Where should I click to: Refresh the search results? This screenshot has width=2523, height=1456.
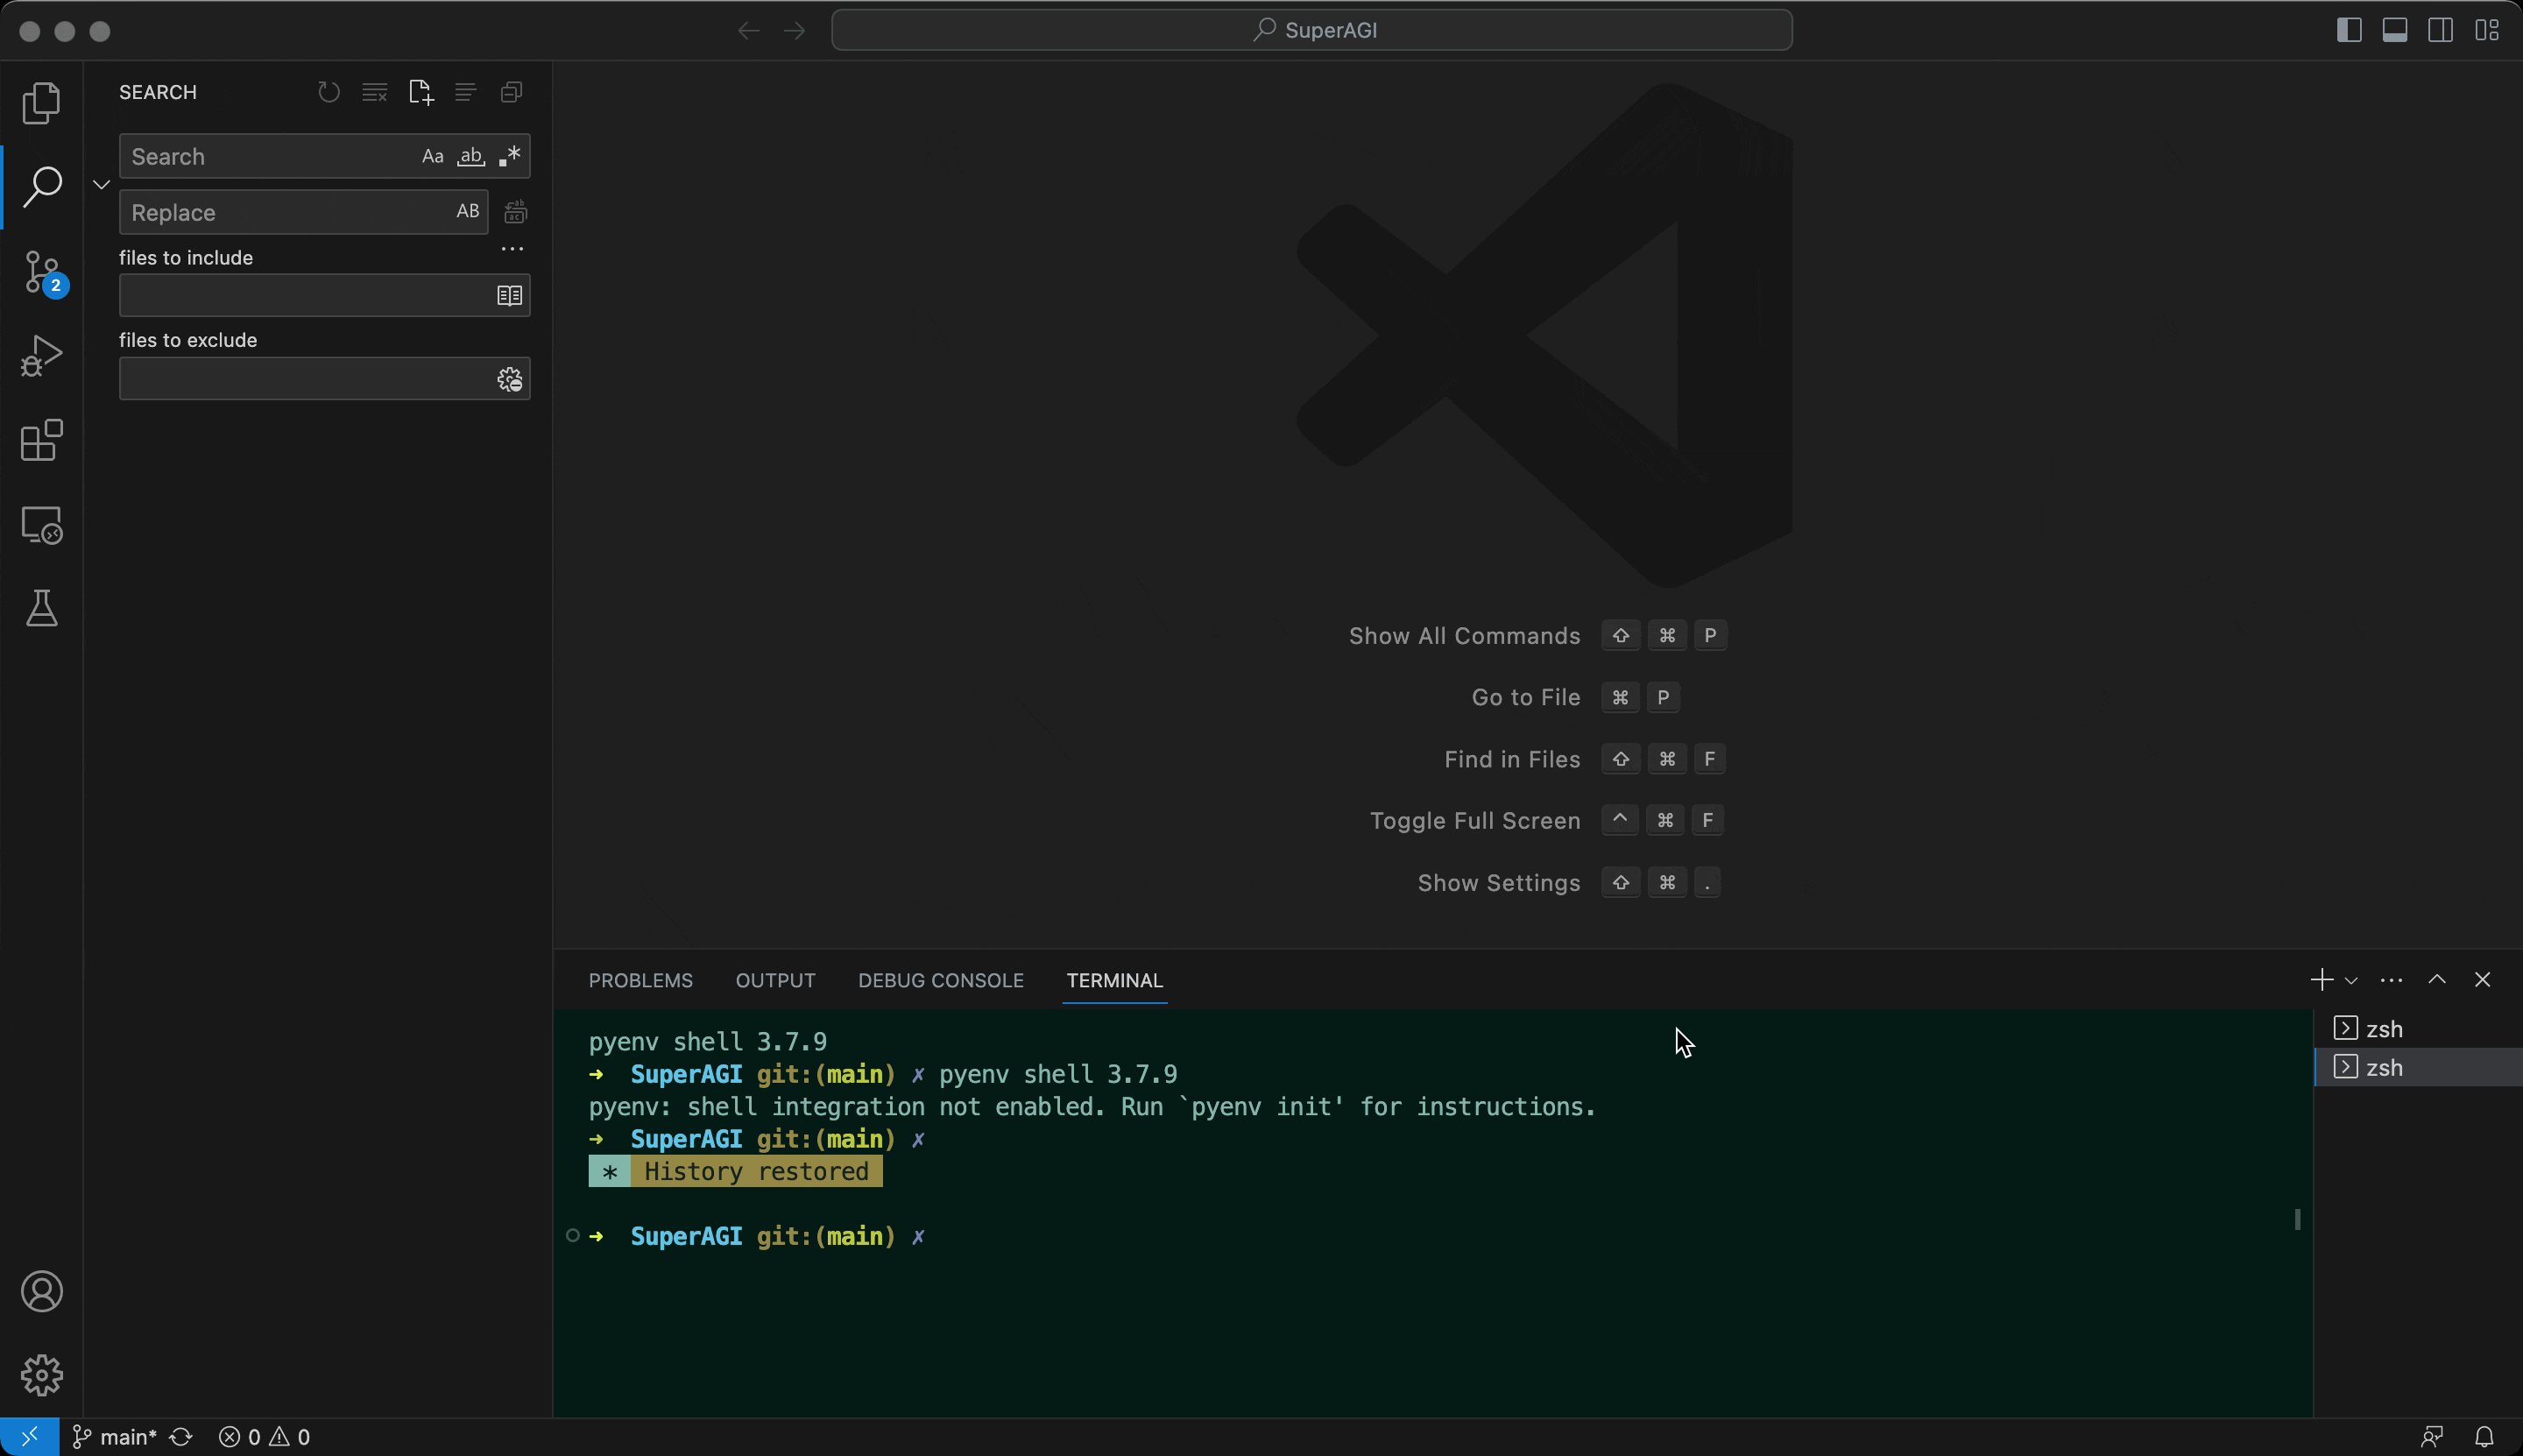point(328,91)
